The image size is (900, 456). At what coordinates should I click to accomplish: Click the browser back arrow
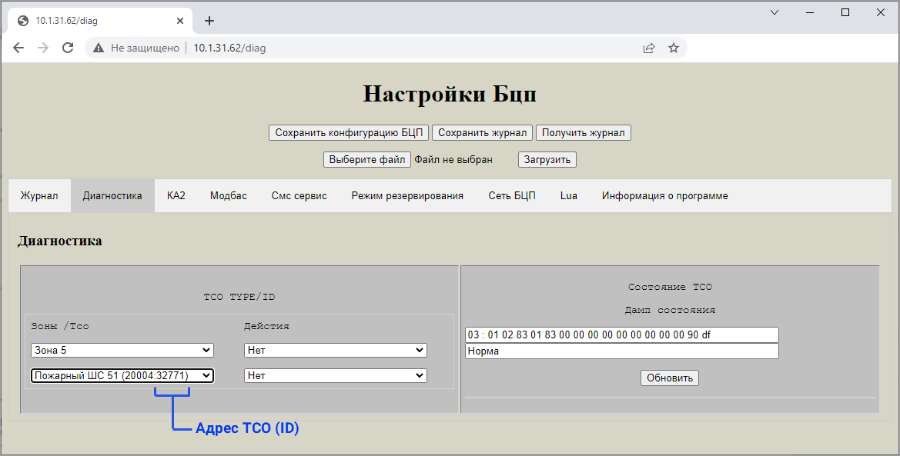coord(18,48)
